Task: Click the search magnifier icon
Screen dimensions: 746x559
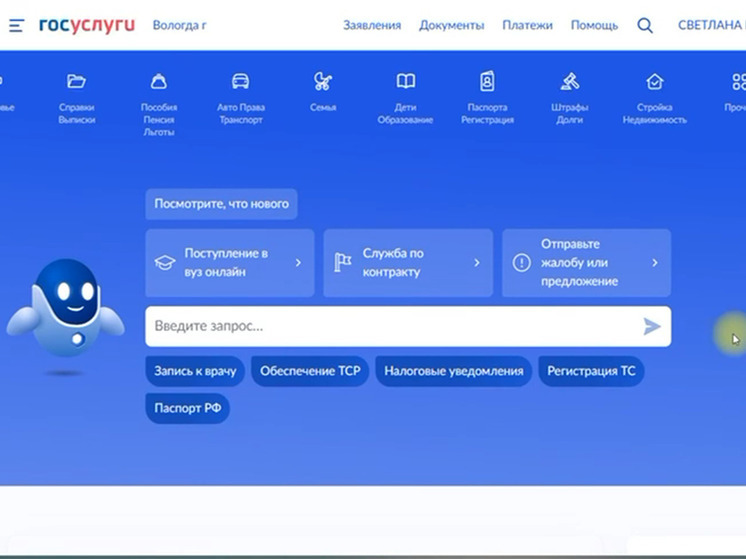Action: tap(645, 25)
